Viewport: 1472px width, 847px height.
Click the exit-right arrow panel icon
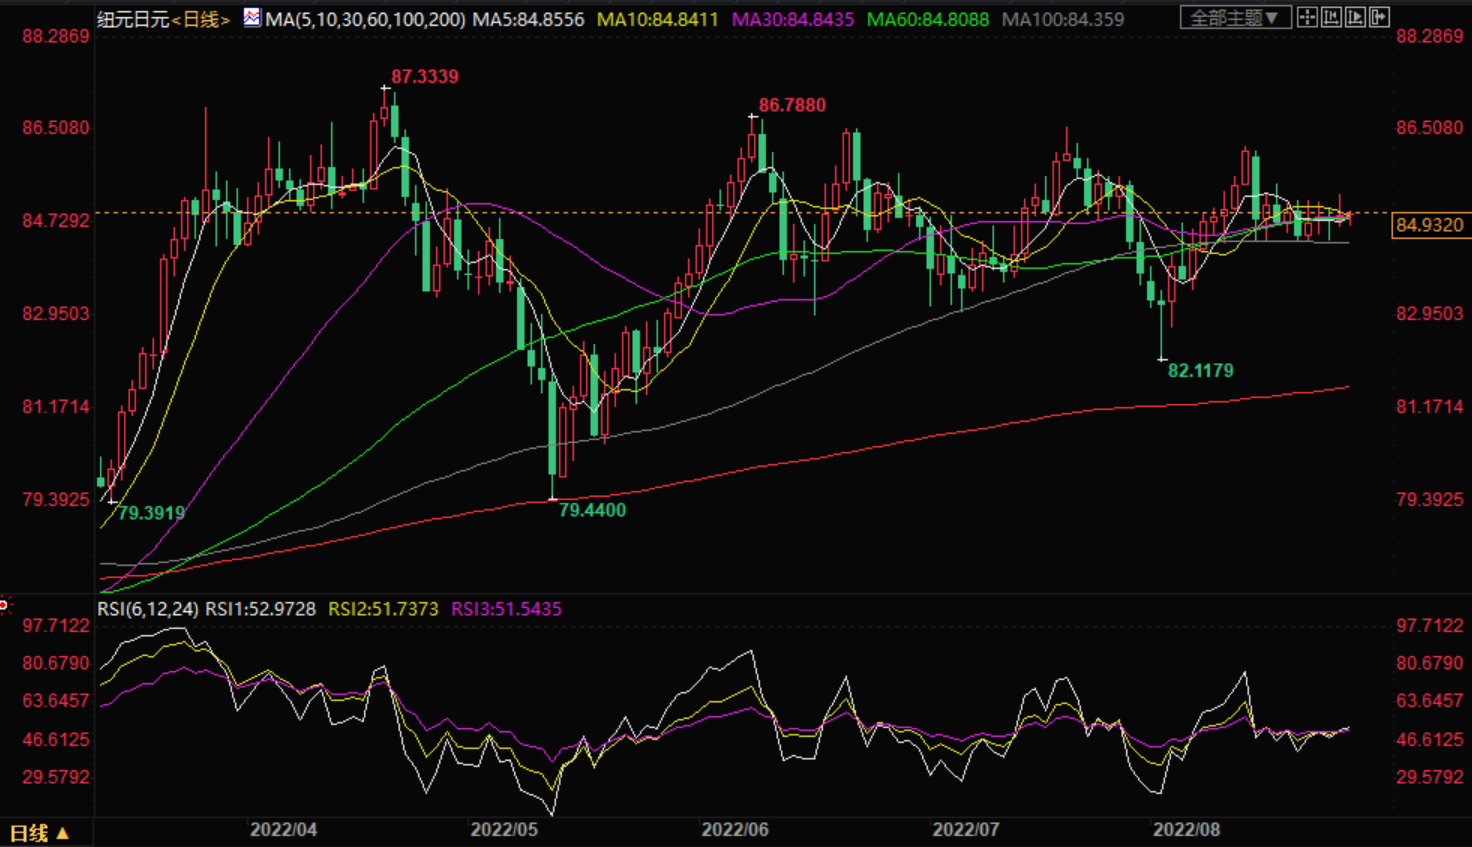[x=1379, y=18]
